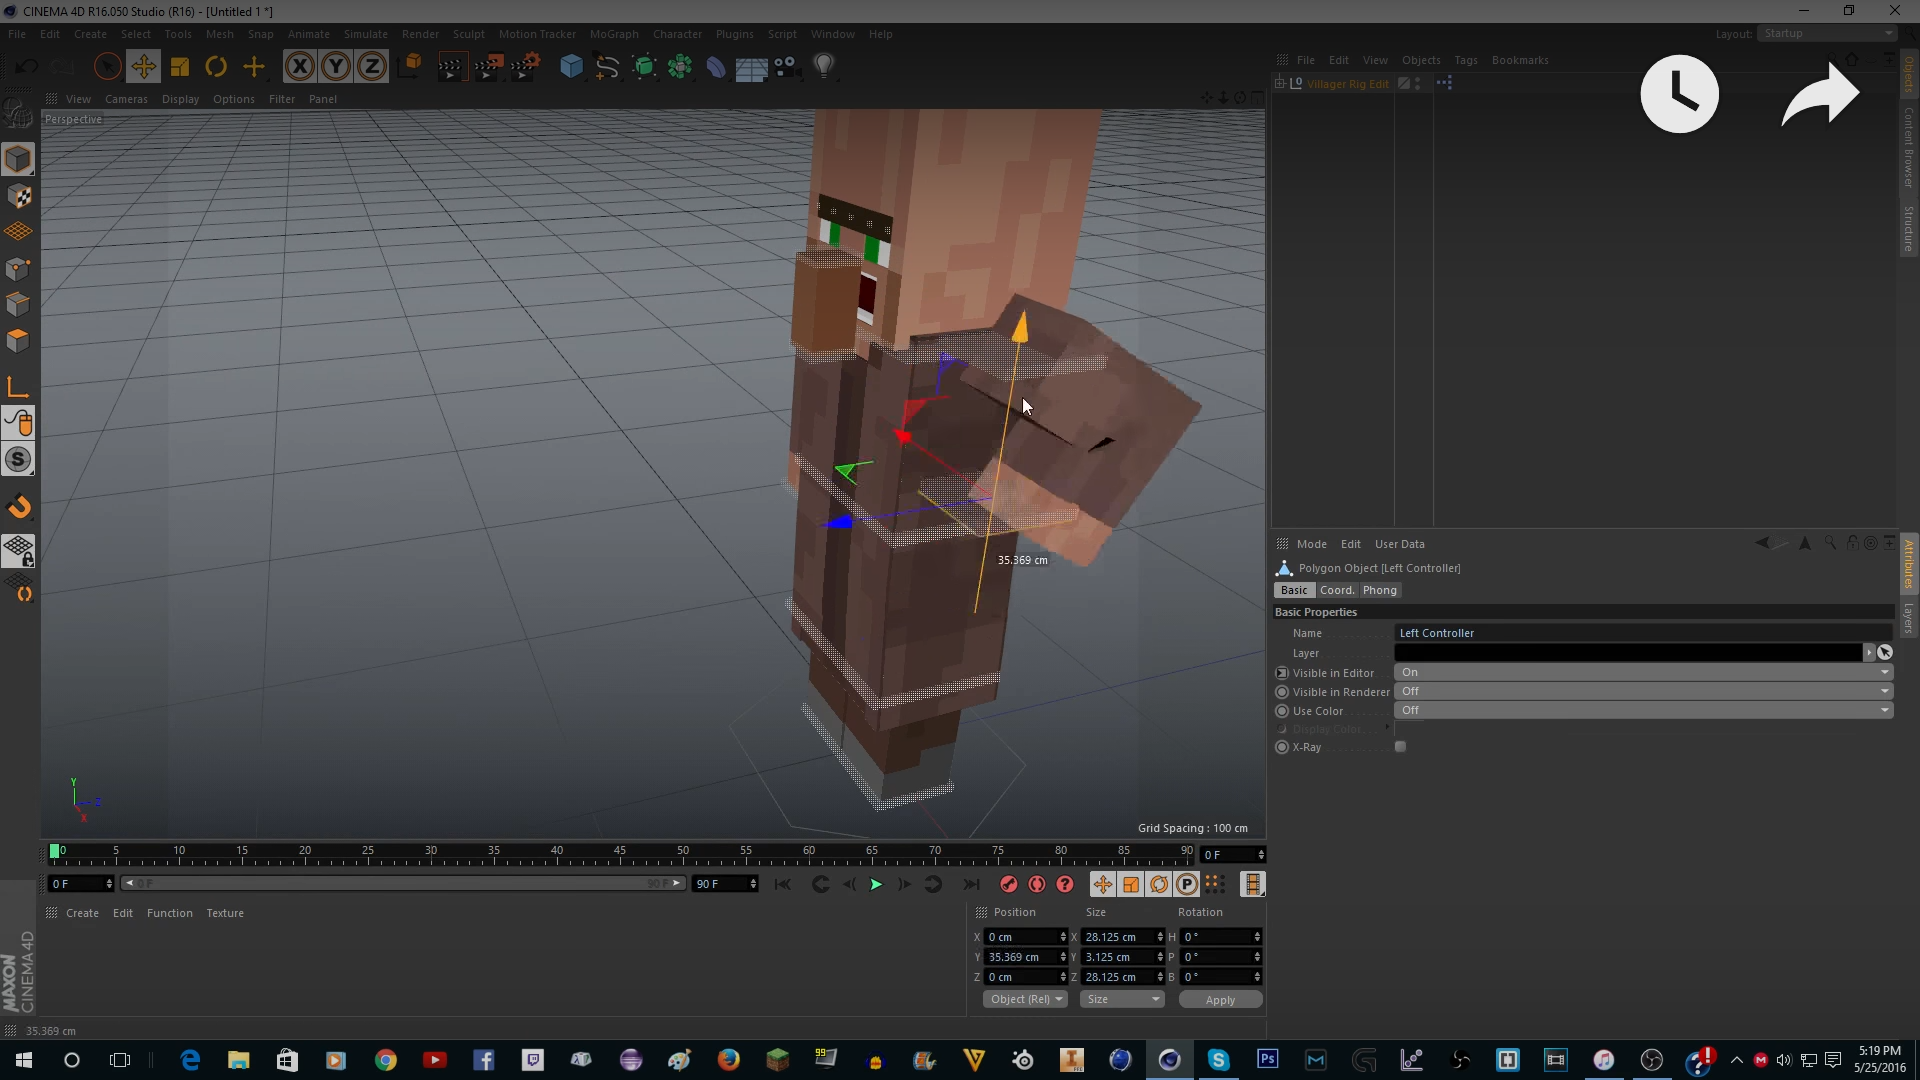The height and width of the screenshot is (1080, 1920).
Task: Toggle Z axis lock
Action: 372,67
